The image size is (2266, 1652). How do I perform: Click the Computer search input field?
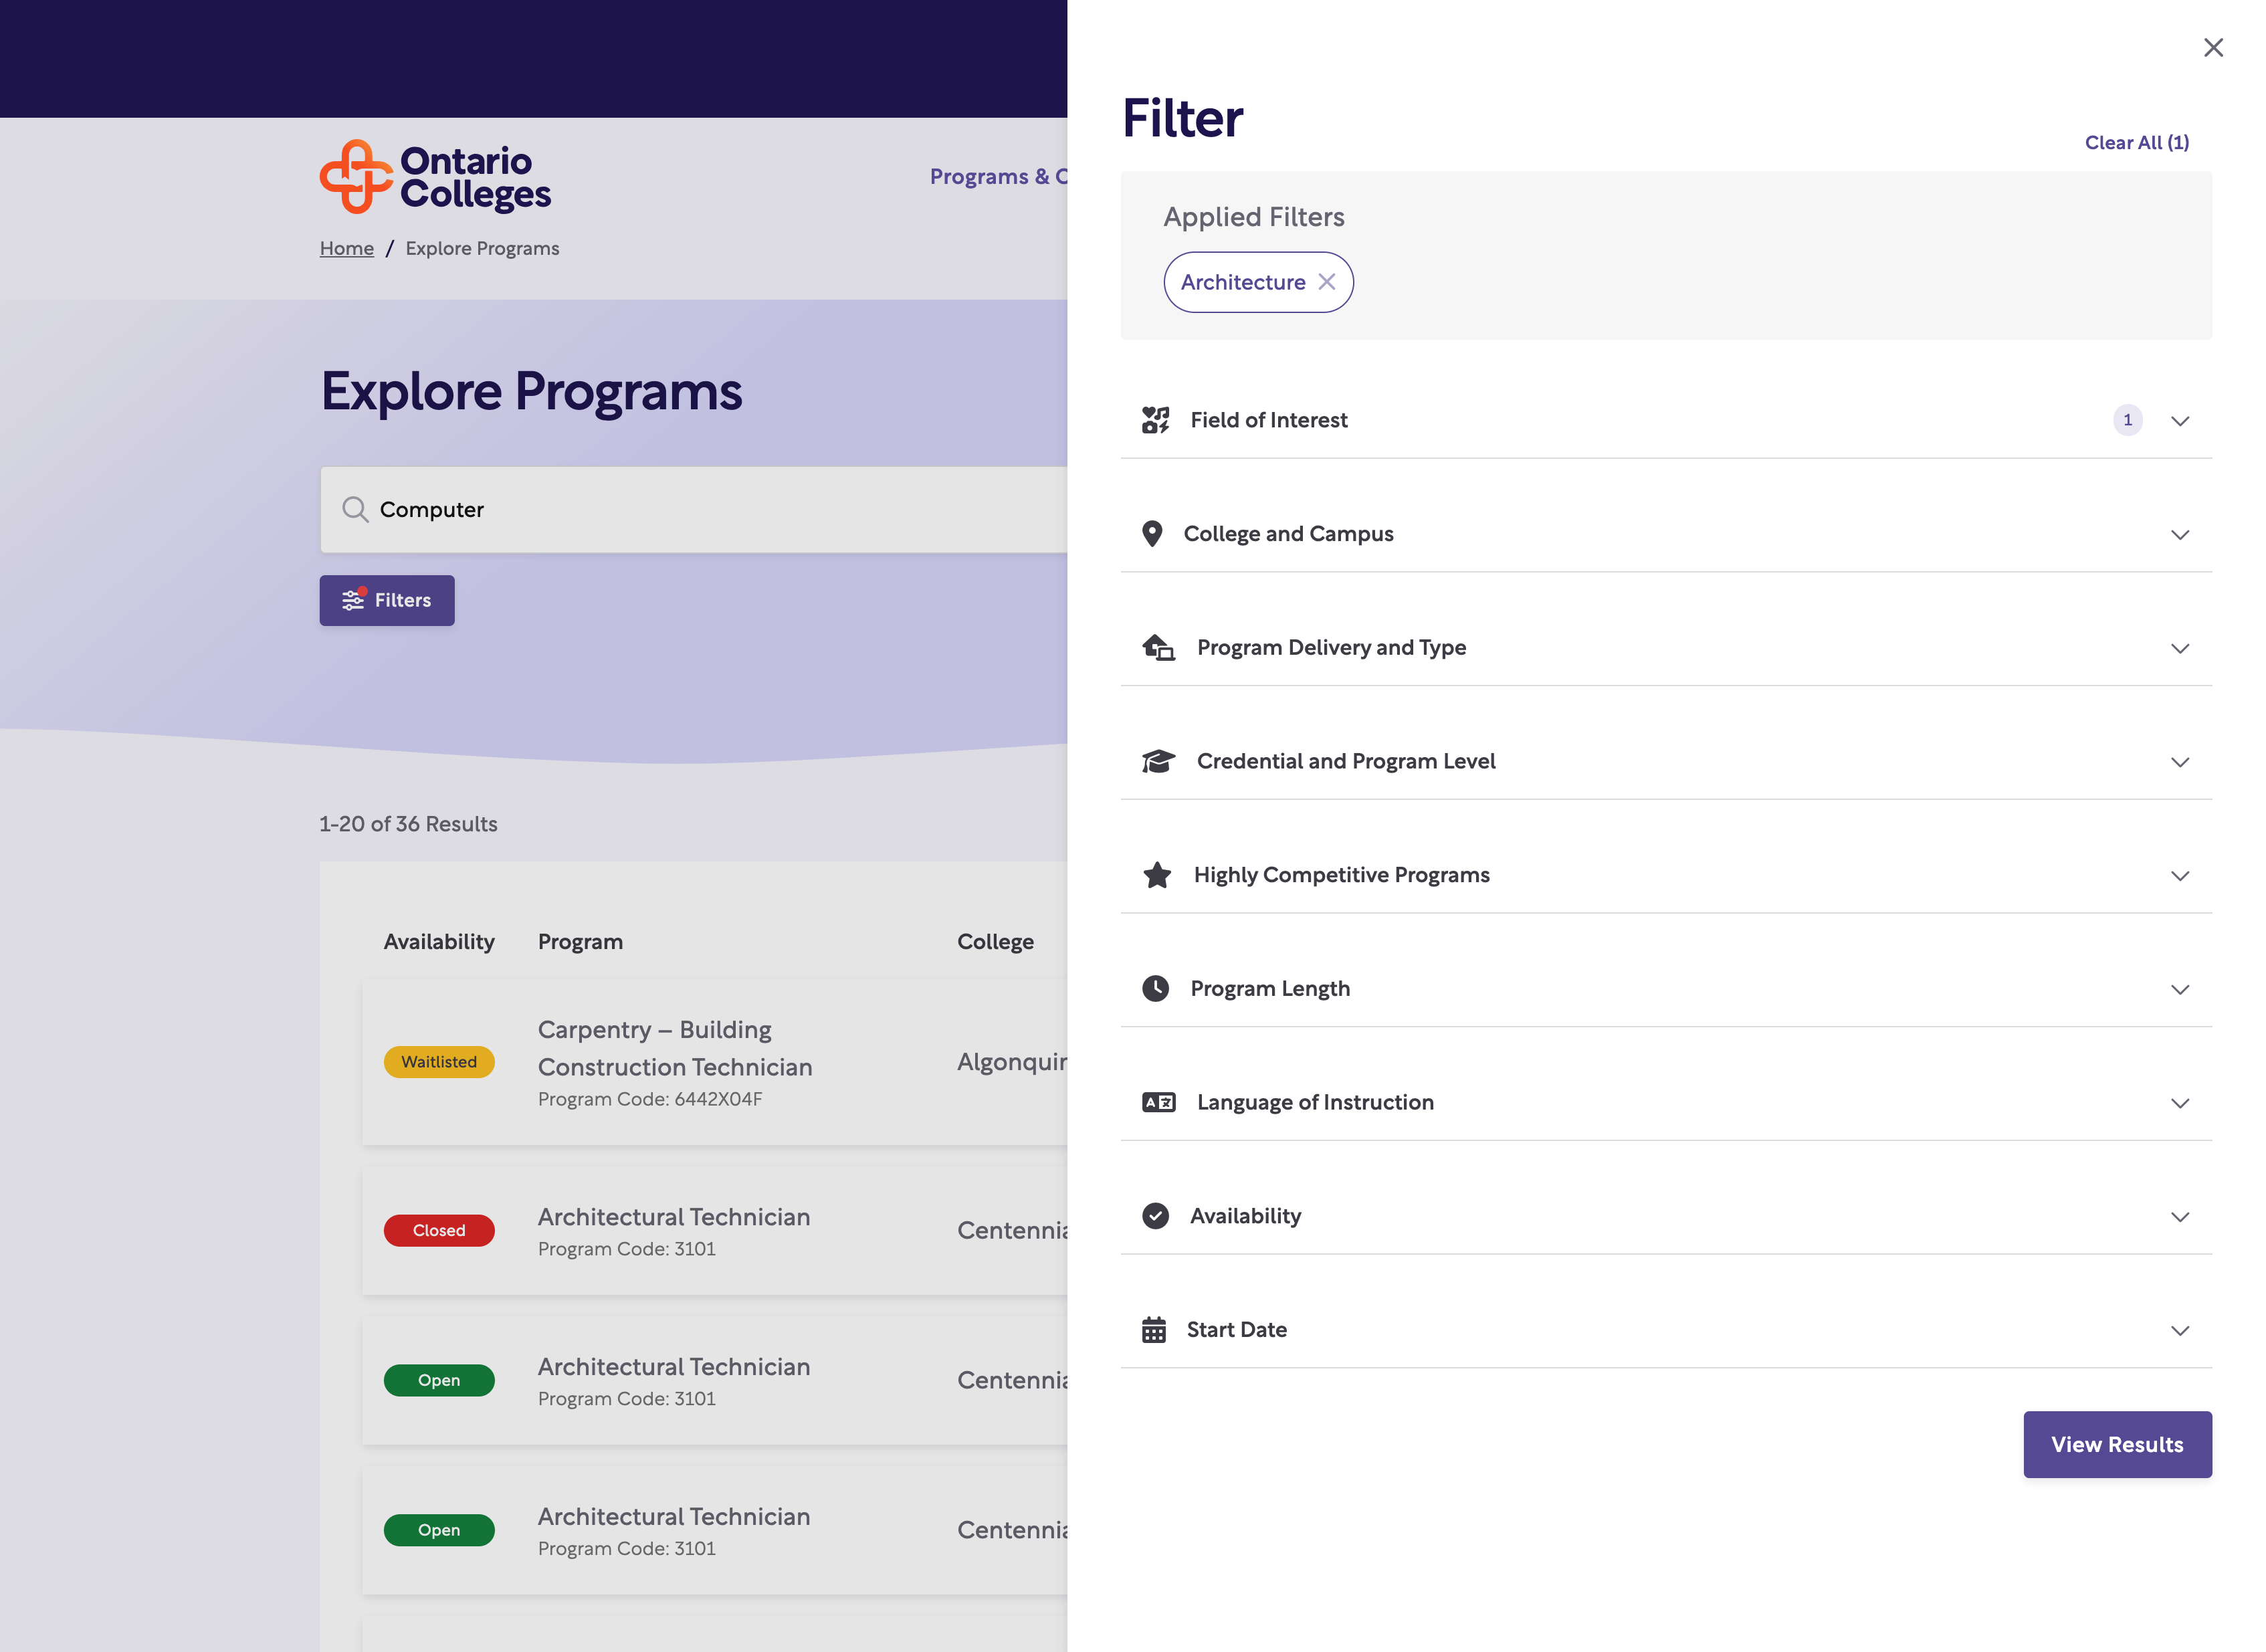700,510
